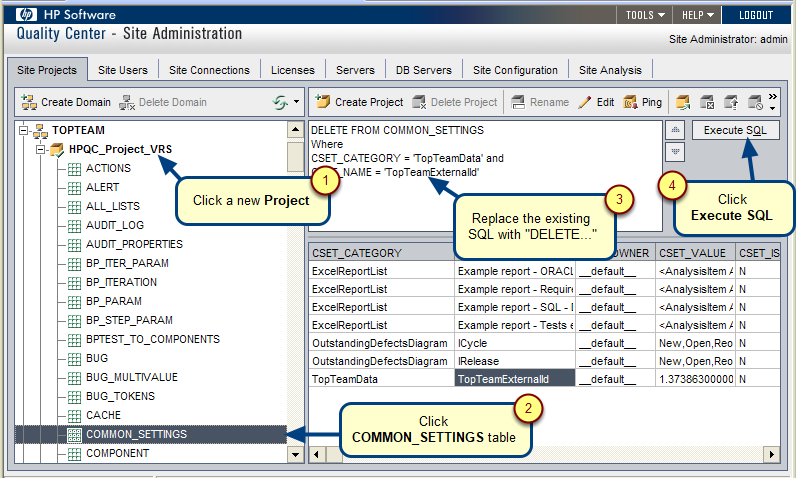Collapse the TOPTEAM domain node
Viewport: 796px width, 478px height.
[23, 131]
